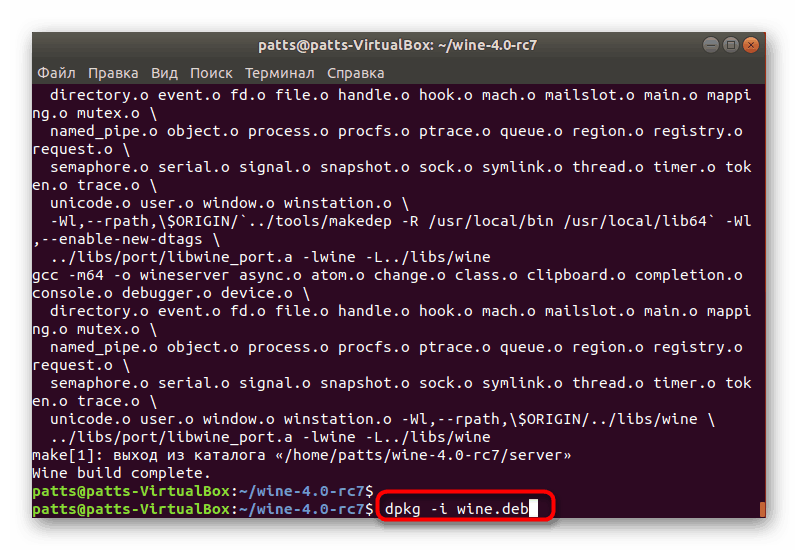Open the Справка menu
The width and height of the screenshot is (798, 550).
pyautogui.click(x=356, y=73)
